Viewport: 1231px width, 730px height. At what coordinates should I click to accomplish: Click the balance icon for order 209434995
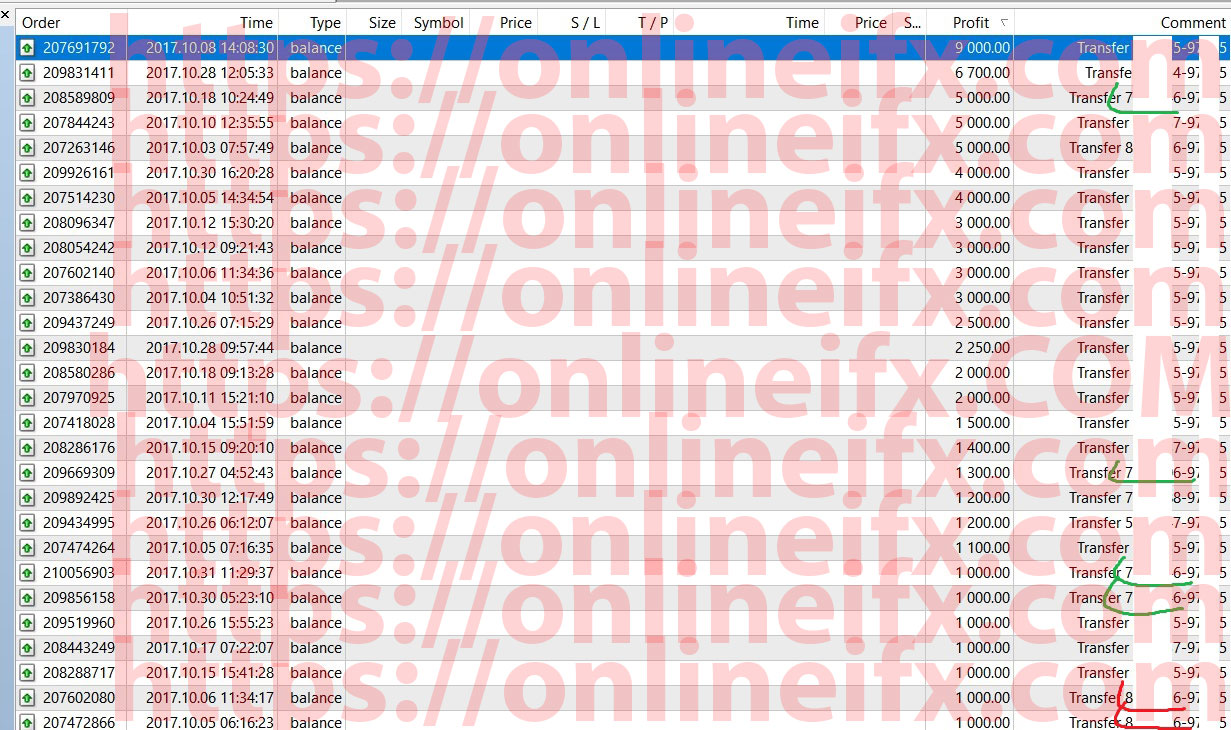[27, 523]
